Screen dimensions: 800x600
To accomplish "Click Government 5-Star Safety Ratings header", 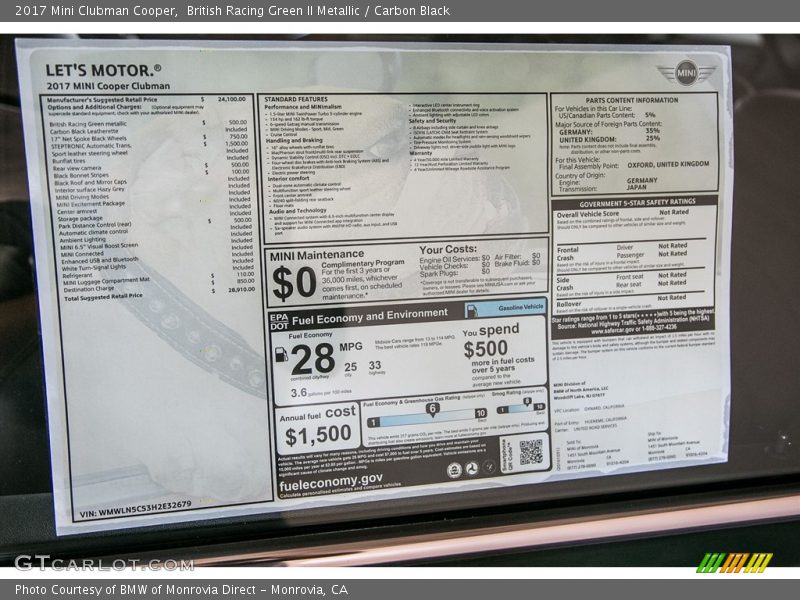I will [x=634, y=201].
